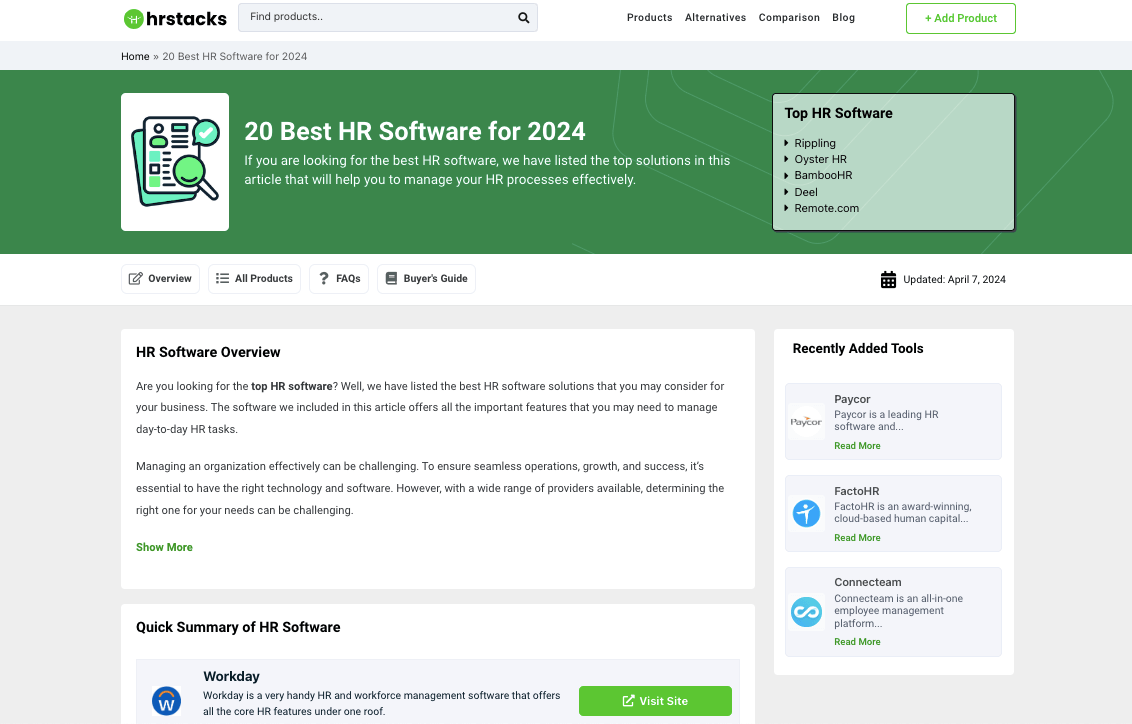The height and width of the screenshot is (724, 1132).
Task: Open the FactoHR title link
Action: click(x=856, y=491)
